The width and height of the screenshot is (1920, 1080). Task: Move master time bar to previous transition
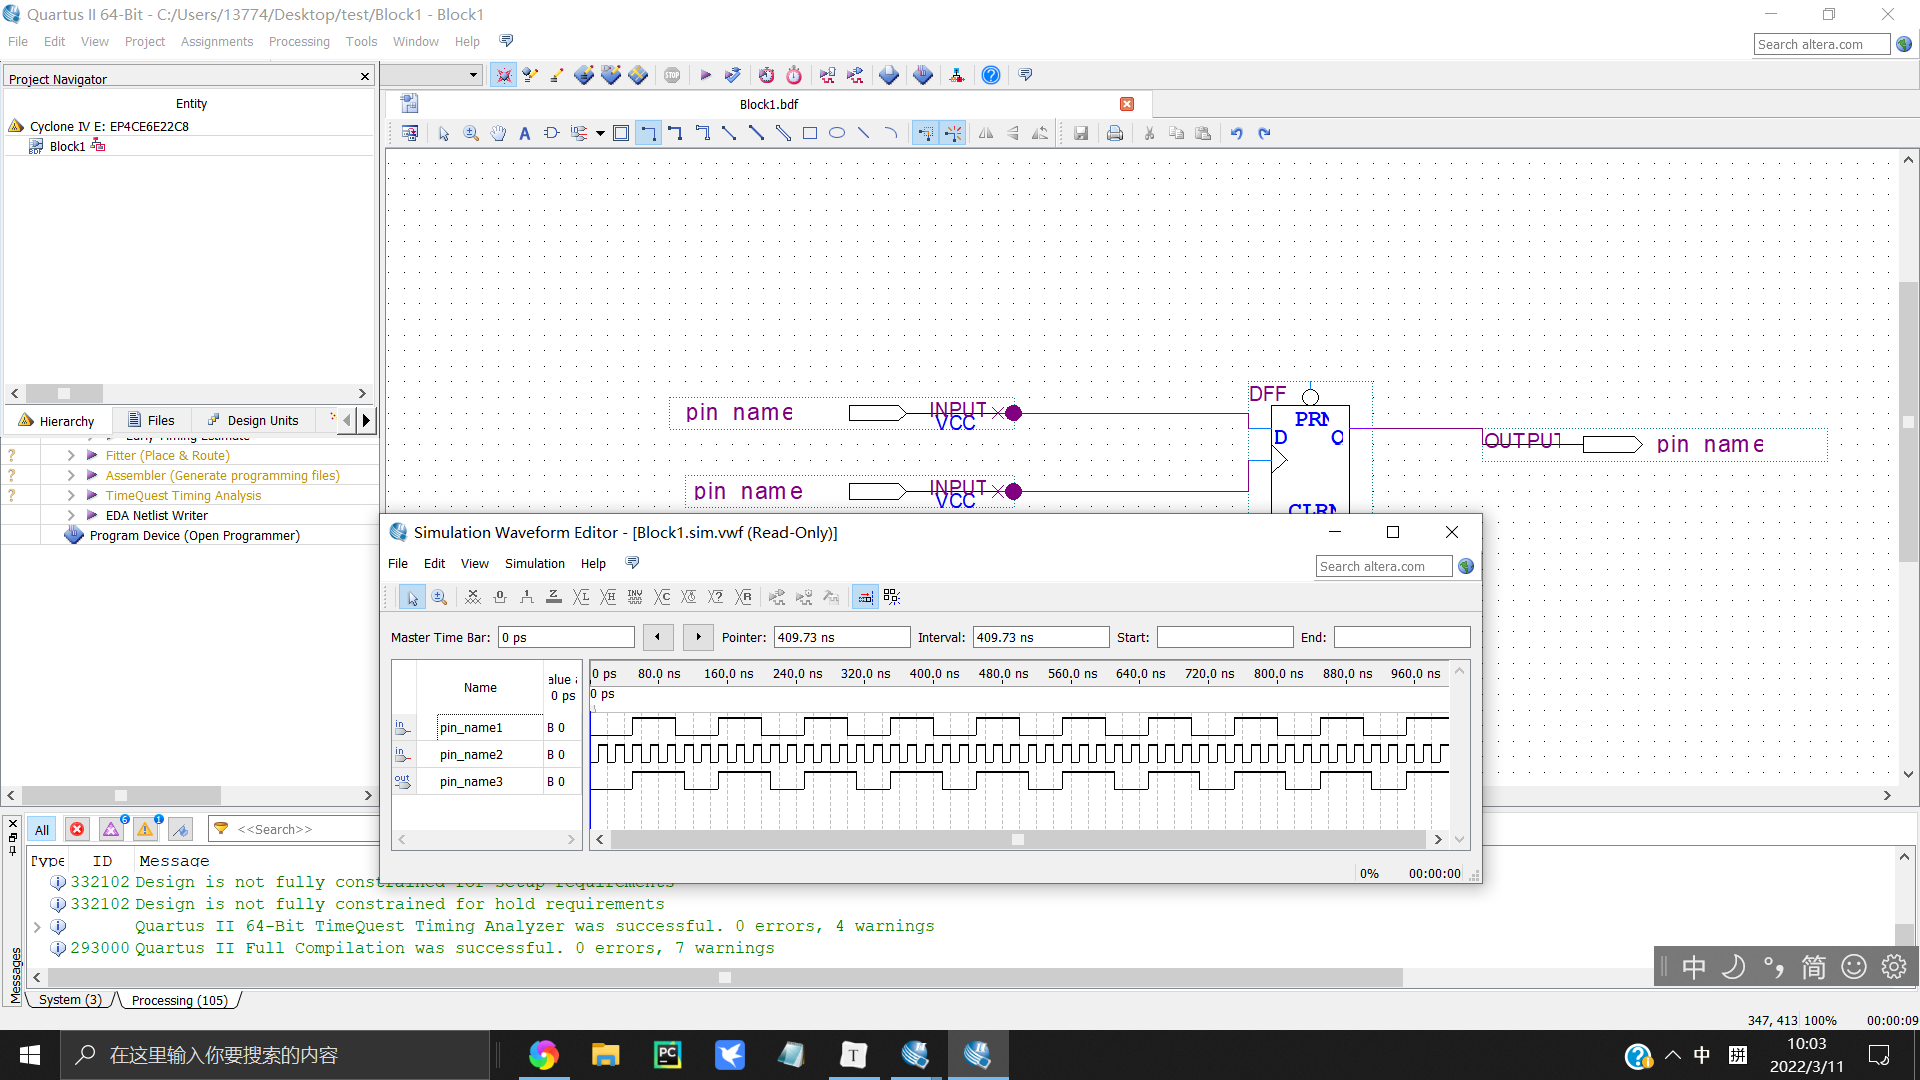tap(657, 637)
